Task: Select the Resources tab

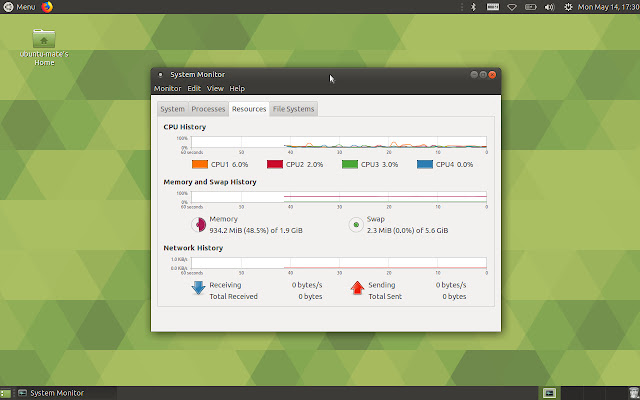Action: 249,109
